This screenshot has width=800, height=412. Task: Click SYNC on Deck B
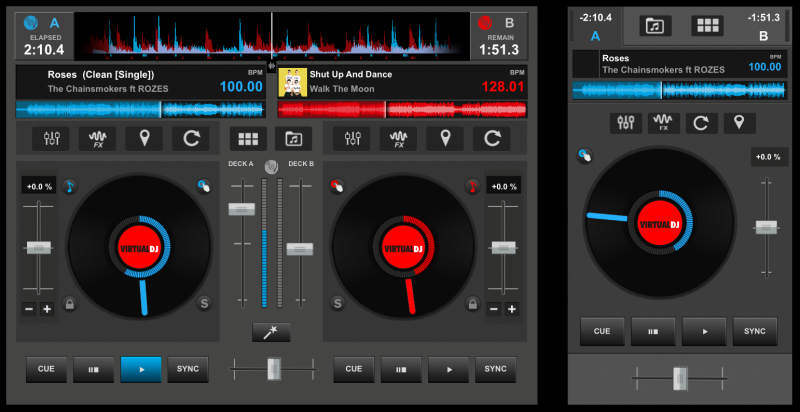(x=495, y=369)
